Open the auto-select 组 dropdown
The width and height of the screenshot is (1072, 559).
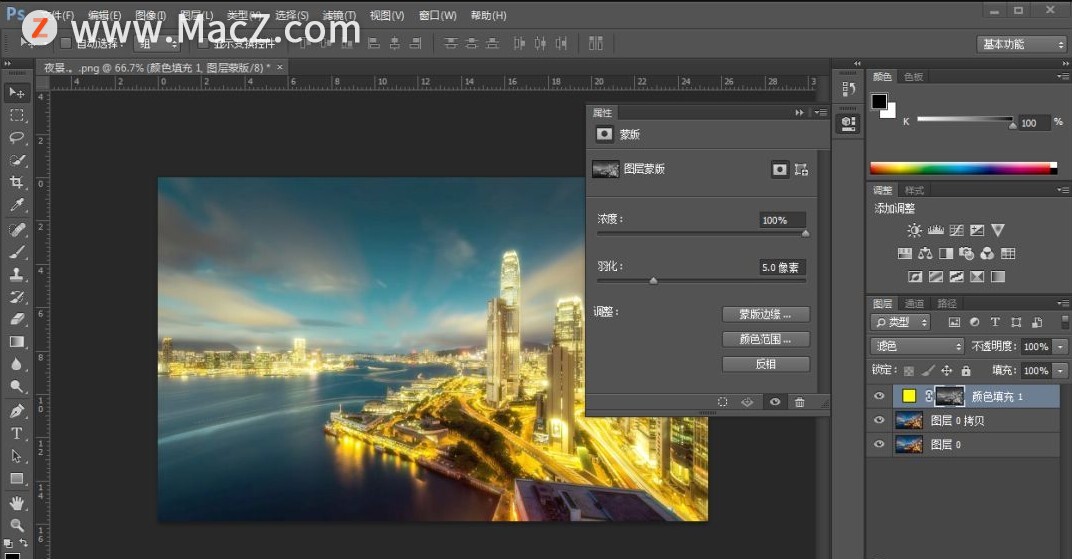(x=158, y=44)
